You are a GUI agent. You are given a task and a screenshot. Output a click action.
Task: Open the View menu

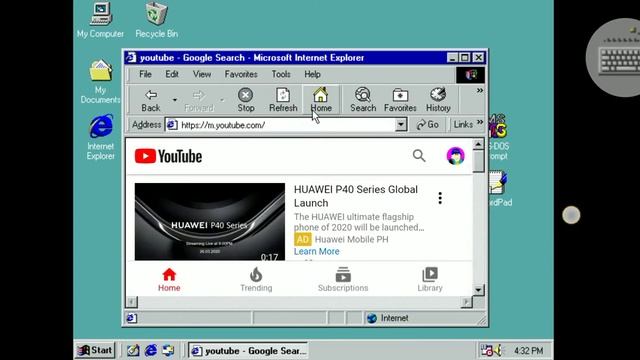(x=202, y=74)
